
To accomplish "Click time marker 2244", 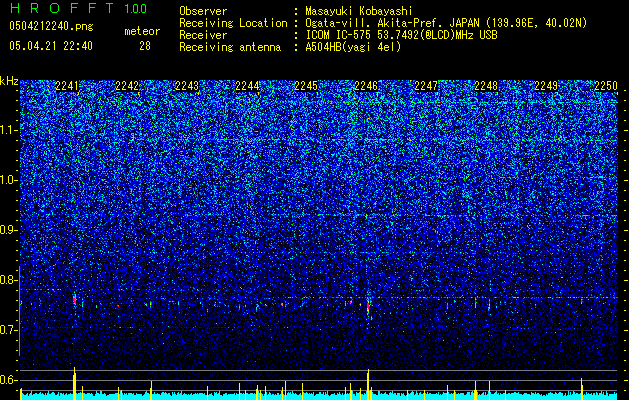I will pos(247,86).
